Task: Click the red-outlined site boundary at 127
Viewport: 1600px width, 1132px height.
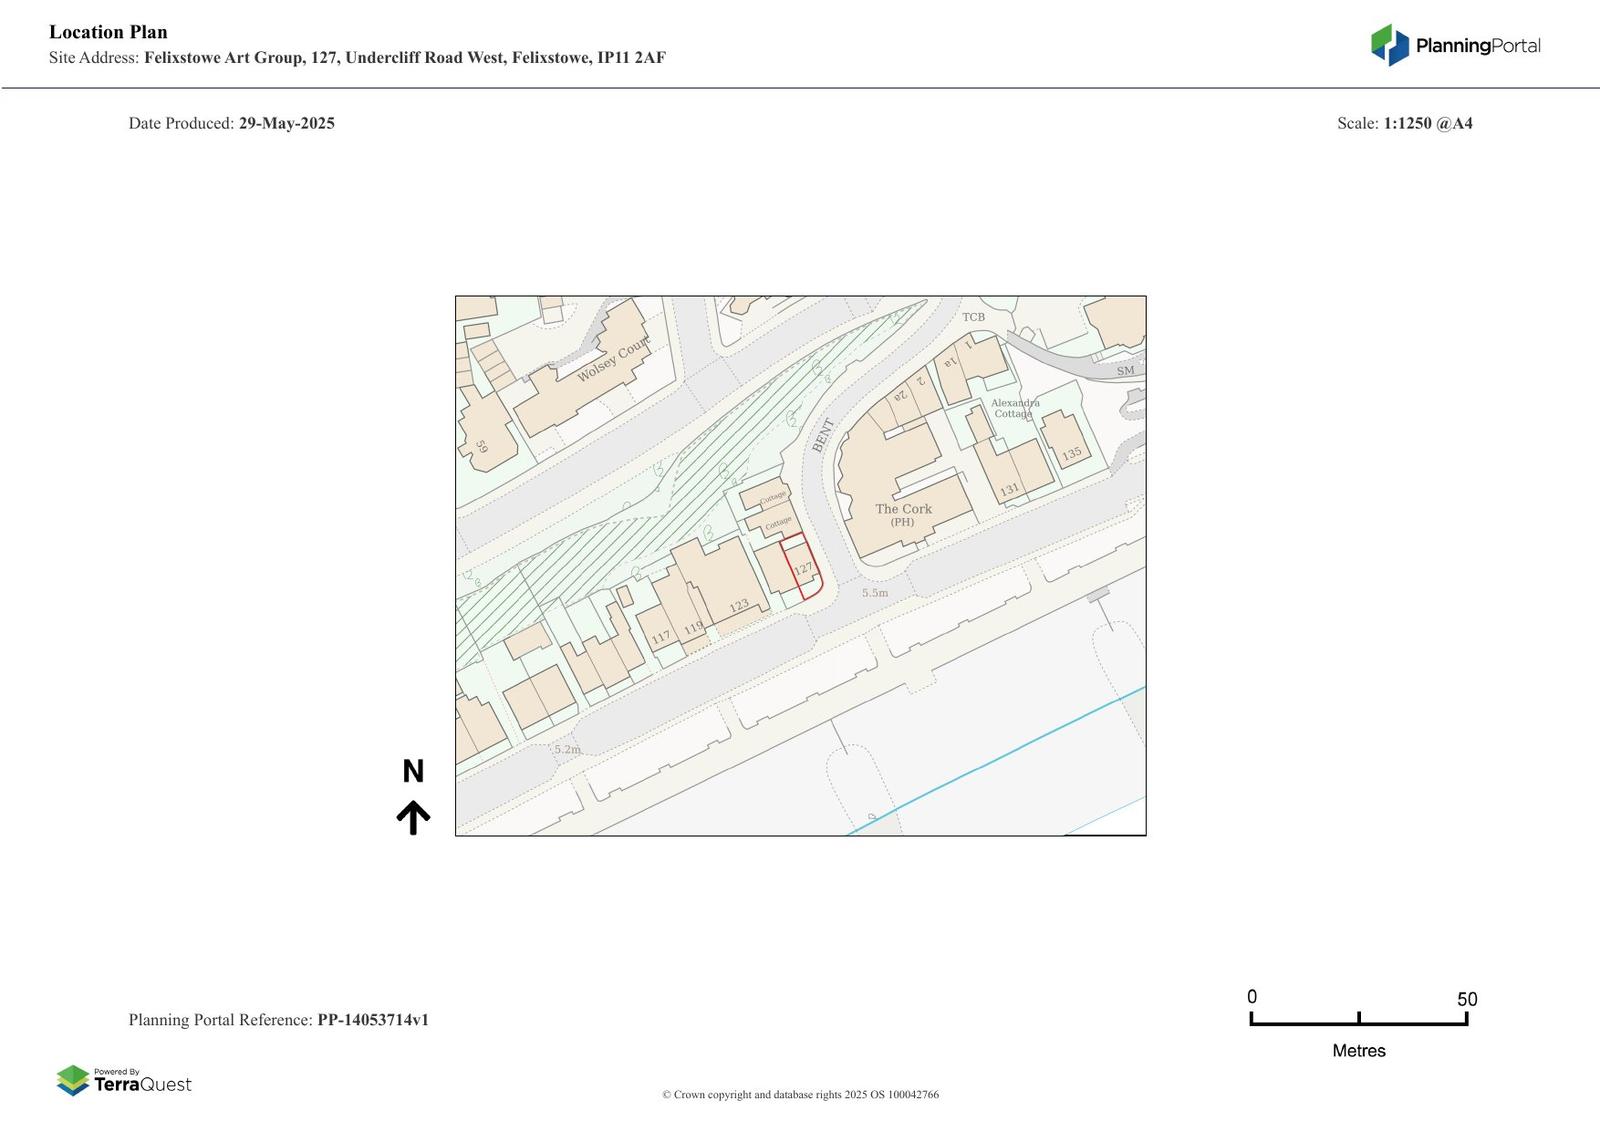Action: [800, 567]
